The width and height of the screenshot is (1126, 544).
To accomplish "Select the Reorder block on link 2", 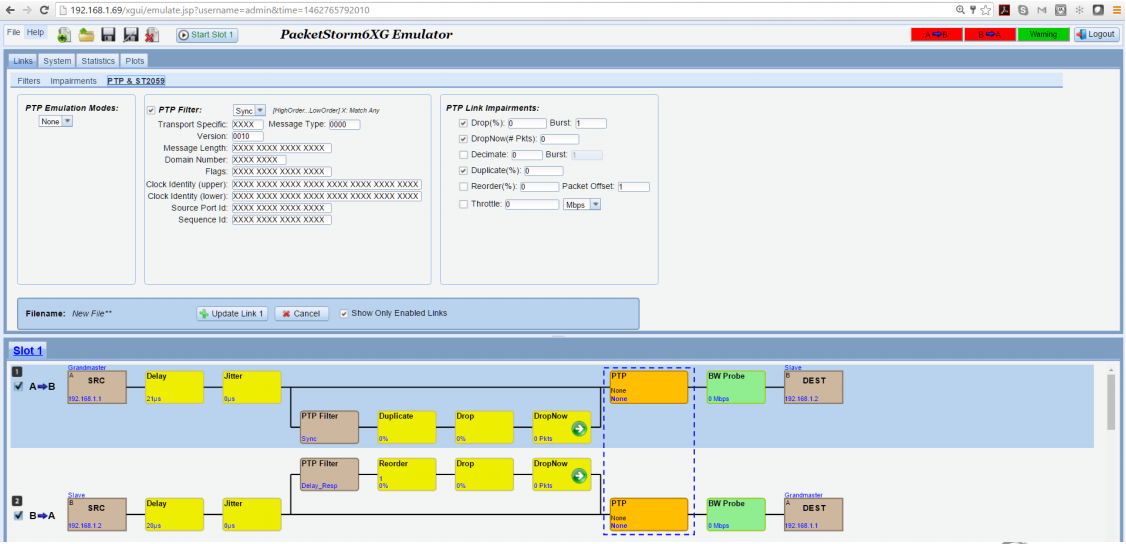I will pos(407,474).
